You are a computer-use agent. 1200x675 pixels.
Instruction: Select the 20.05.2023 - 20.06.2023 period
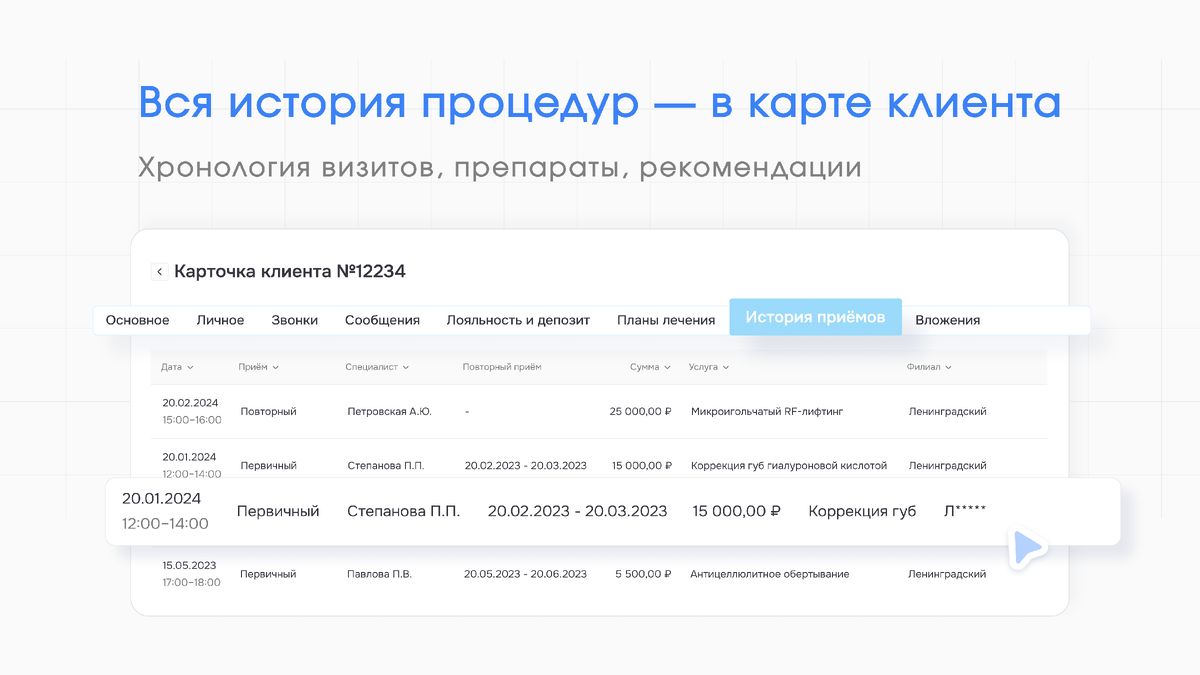coord(526,574)
